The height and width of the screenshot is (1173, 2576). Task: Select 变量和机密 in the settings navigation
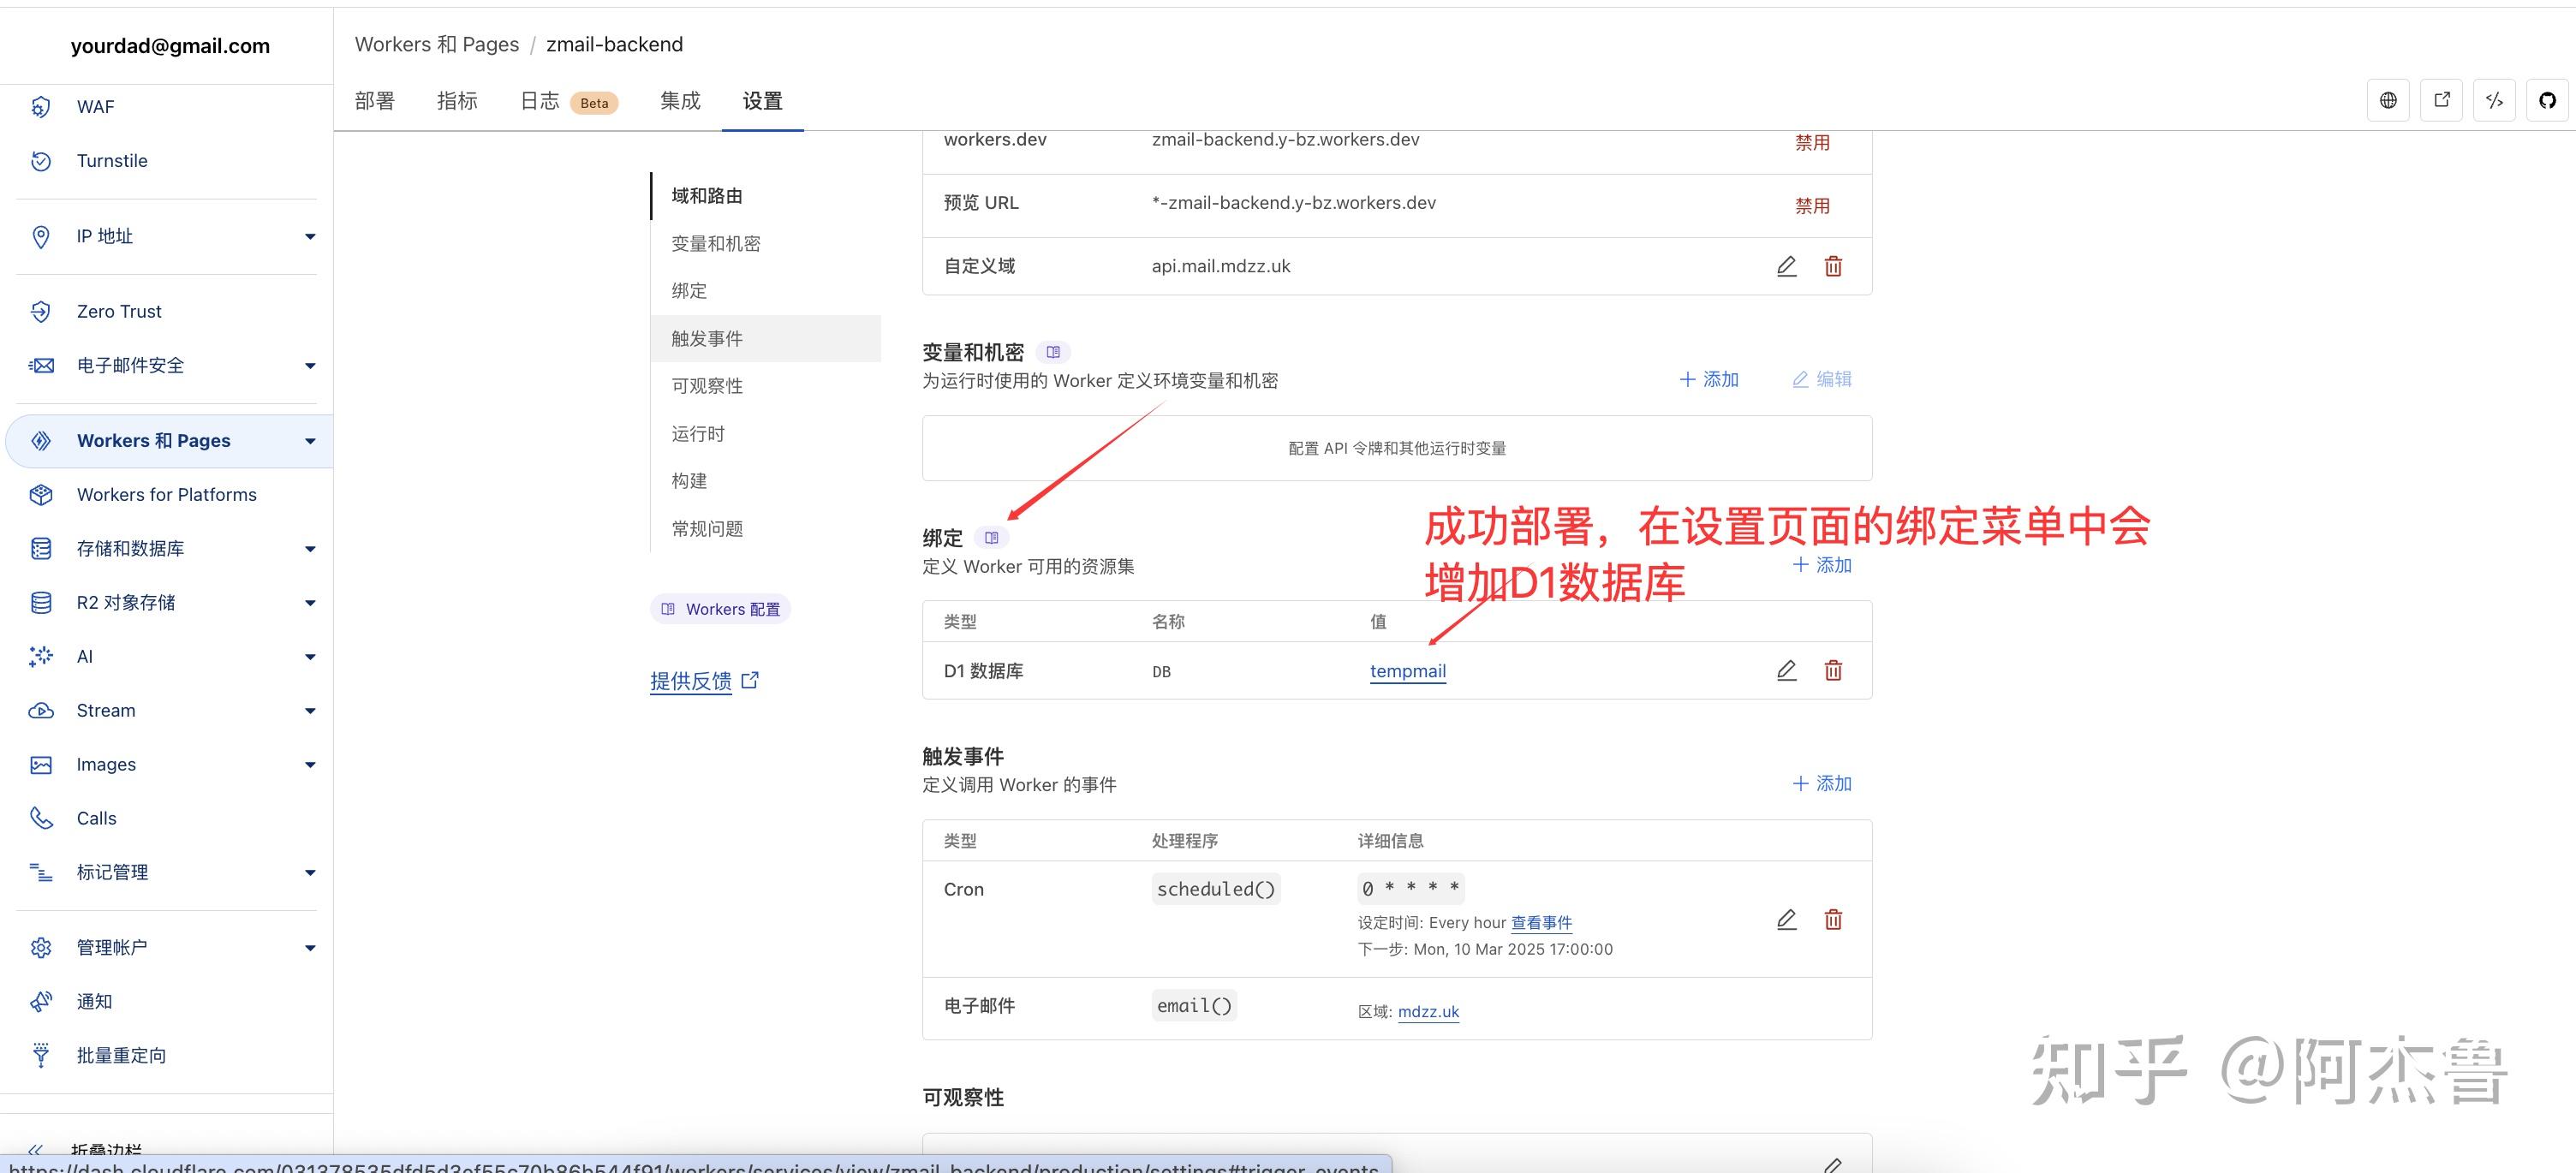point(714,243)
